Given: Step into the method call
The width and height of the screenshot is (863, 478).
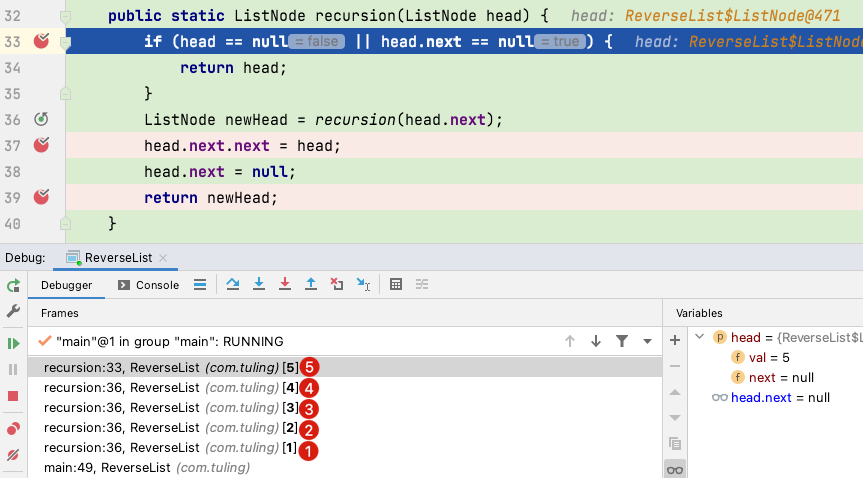Looking at the screenshot, I should click(259, 284).
